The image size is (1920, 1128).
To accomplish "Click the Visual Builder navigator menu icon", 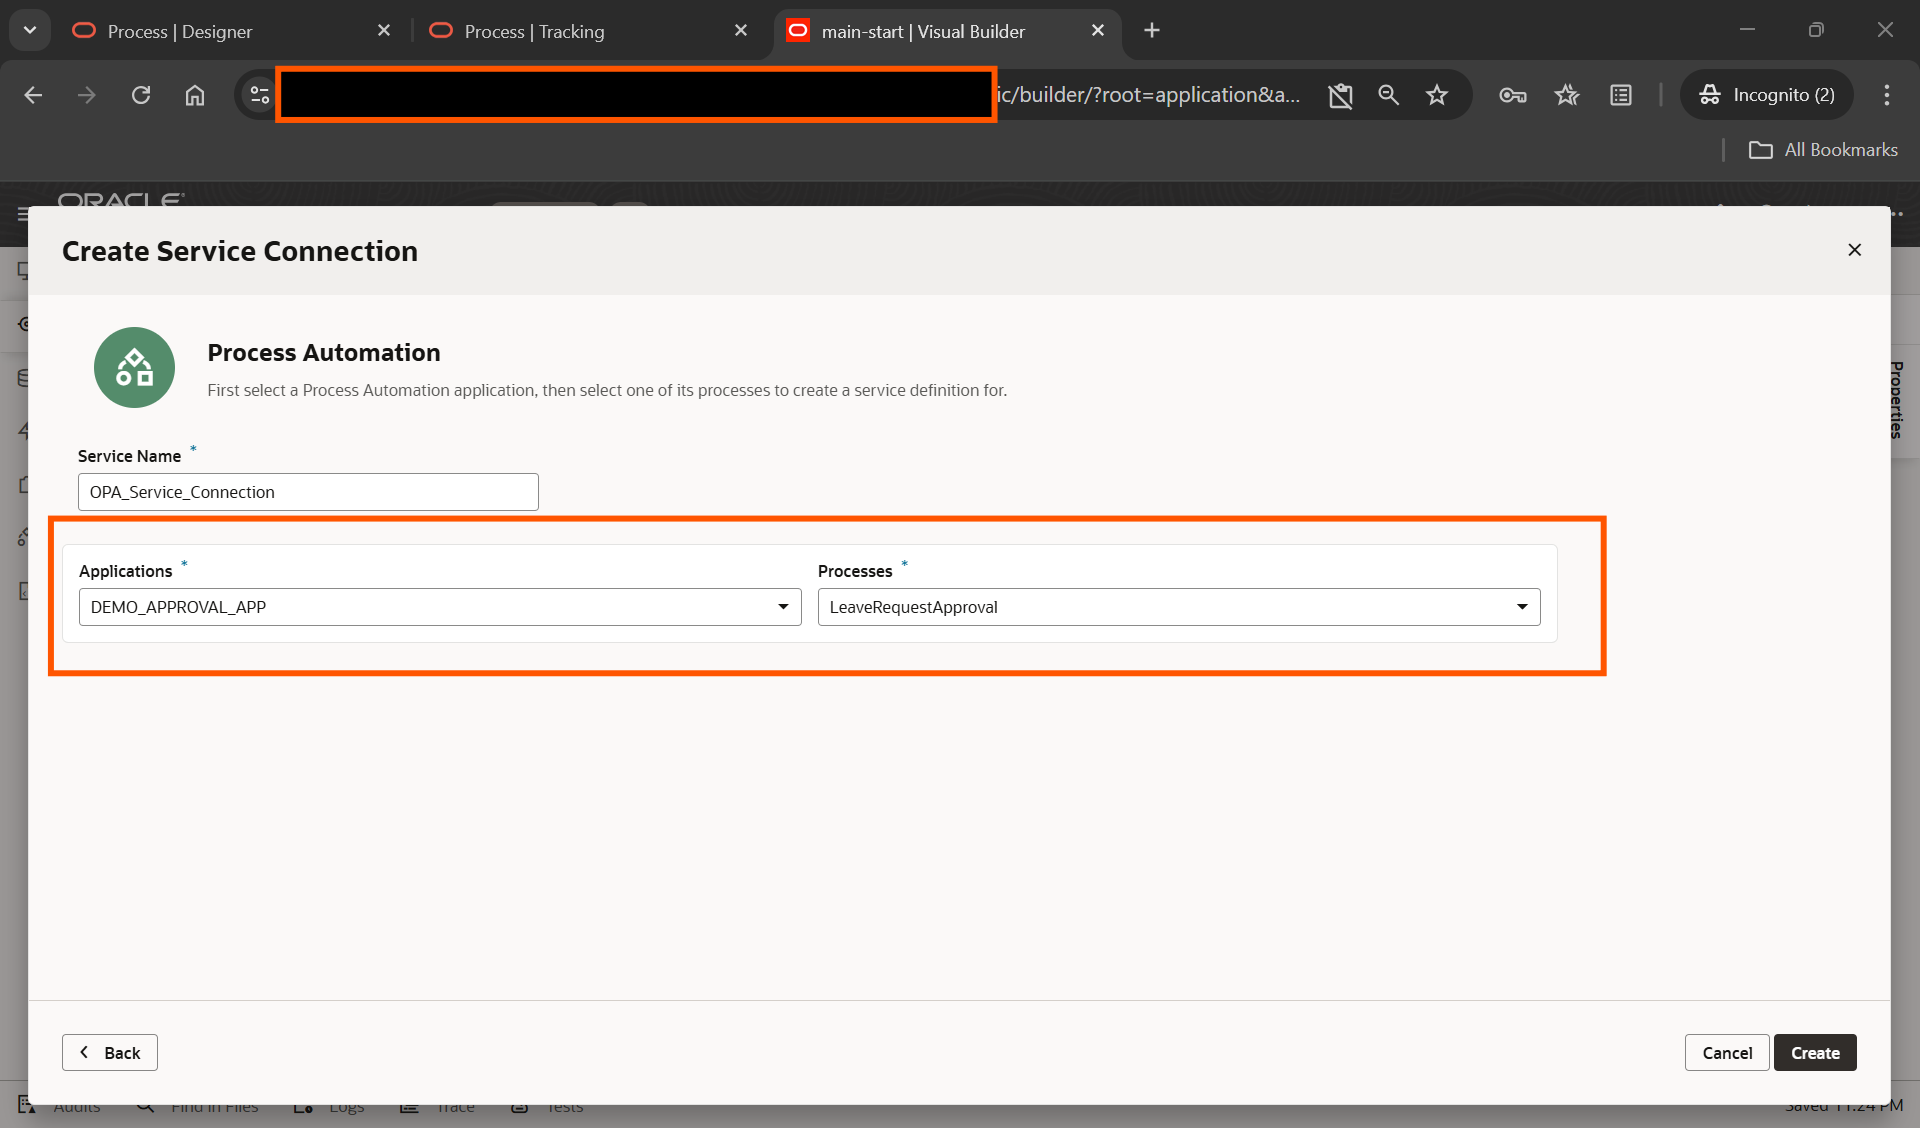I will click(x=22, y=213).
